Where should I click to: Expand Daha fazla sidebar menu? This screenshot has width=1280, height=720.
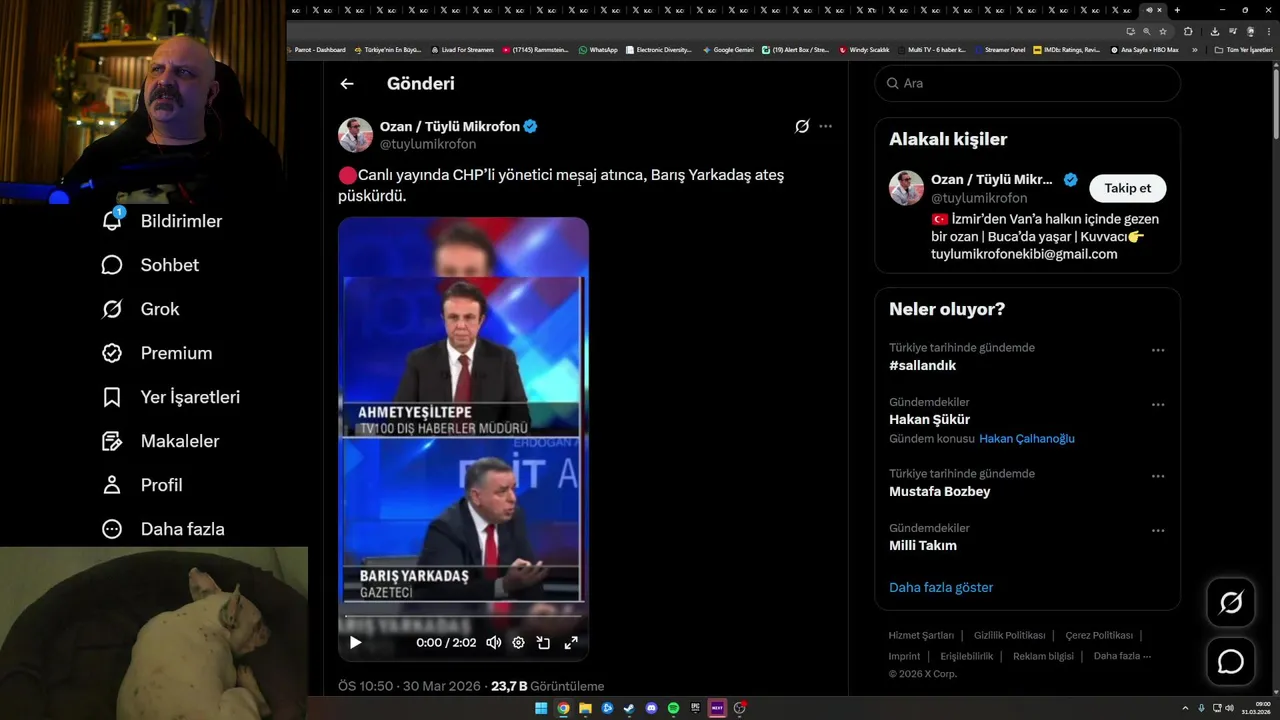point(163,529)
